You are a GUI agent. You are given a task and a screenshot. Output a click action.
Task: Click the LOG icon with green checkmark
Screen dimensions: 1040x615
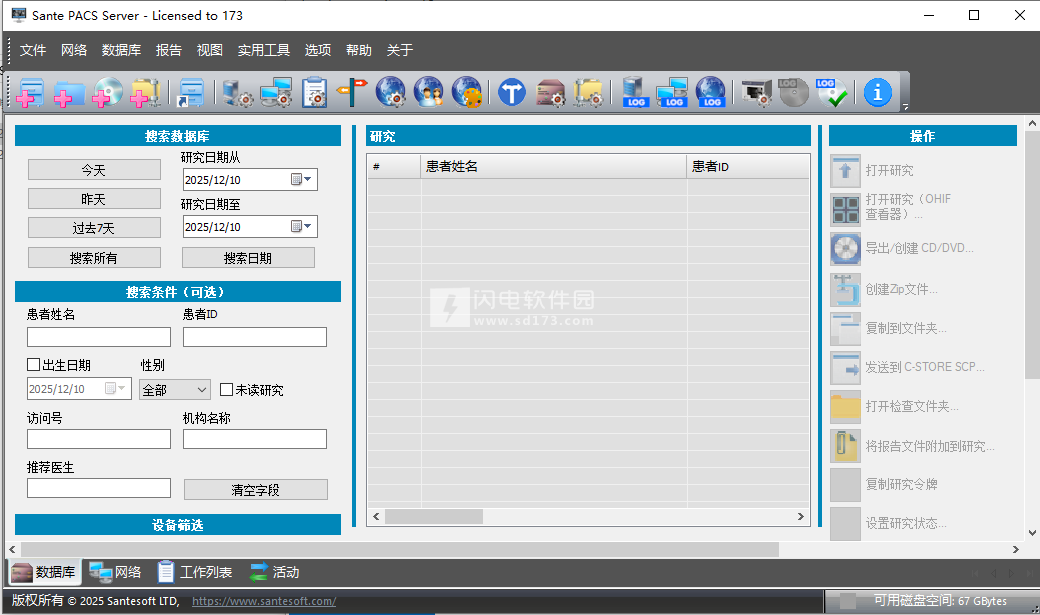point(831,92)
